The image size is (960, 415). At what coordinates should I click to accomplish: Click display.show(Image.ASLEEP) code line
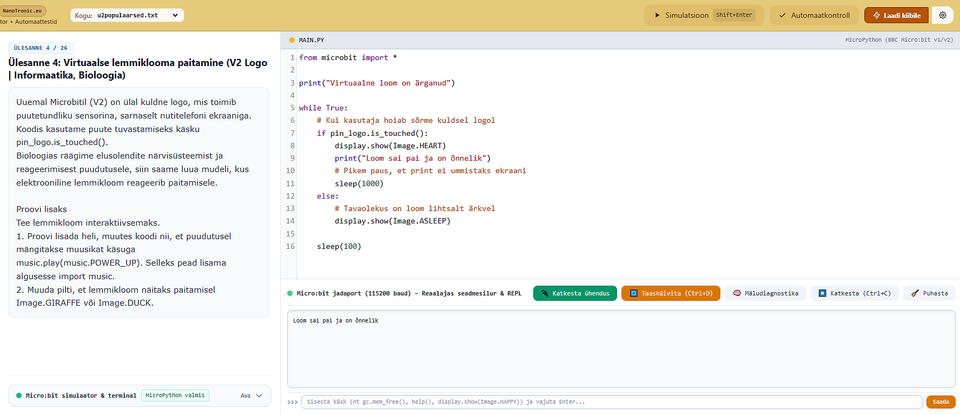(x=392, y=221)
